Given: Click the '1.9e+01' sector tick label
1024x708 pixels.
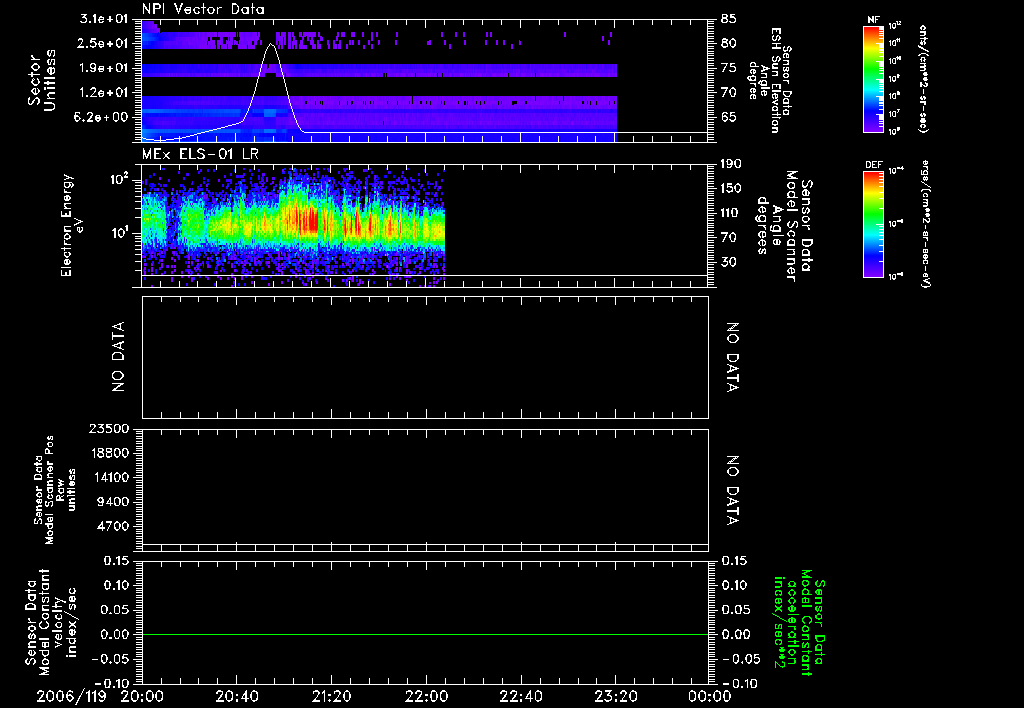Looking at the screenshot, I should coord(103,68).
